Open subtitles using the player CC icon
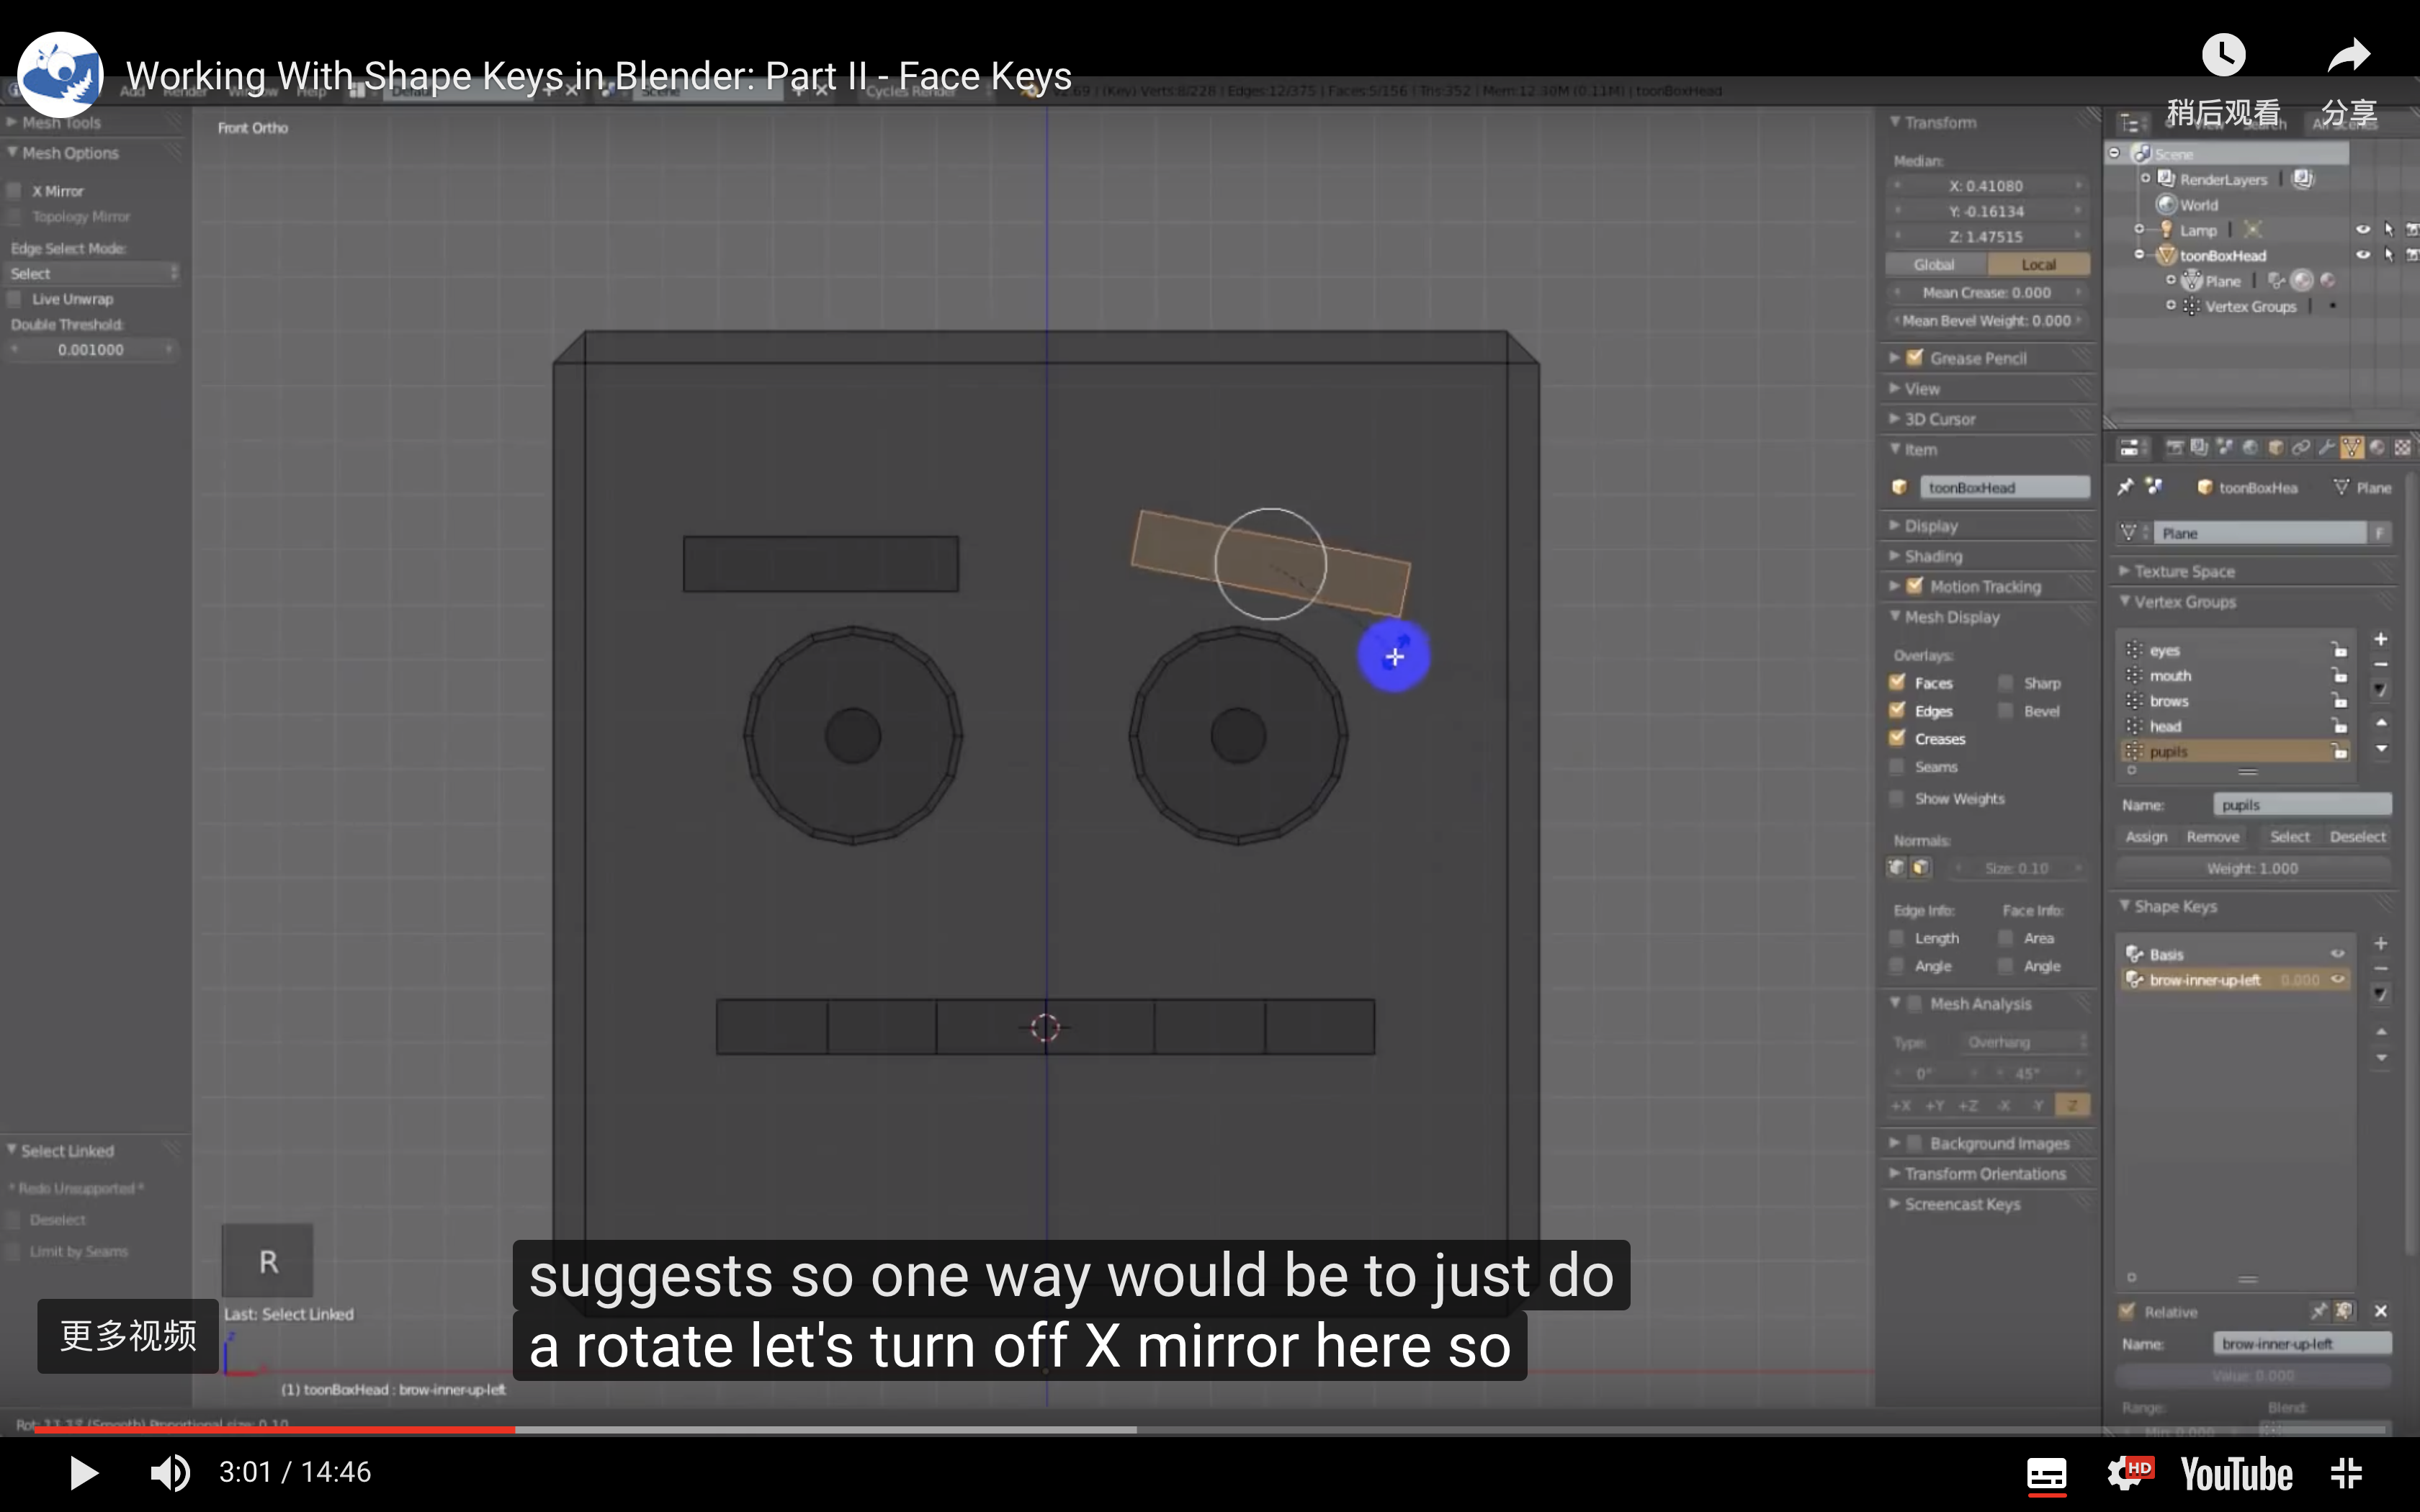Screen dimensions: 2420x1512 pyautogui.click(x=2046, y=1472)
